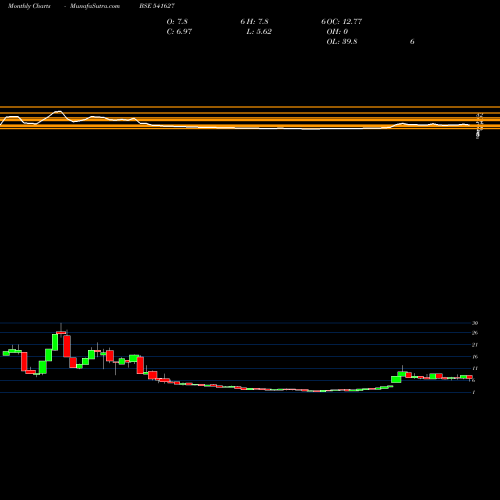Click the 'OH: 0' reading
500x500 pixels.
(337, 32)
